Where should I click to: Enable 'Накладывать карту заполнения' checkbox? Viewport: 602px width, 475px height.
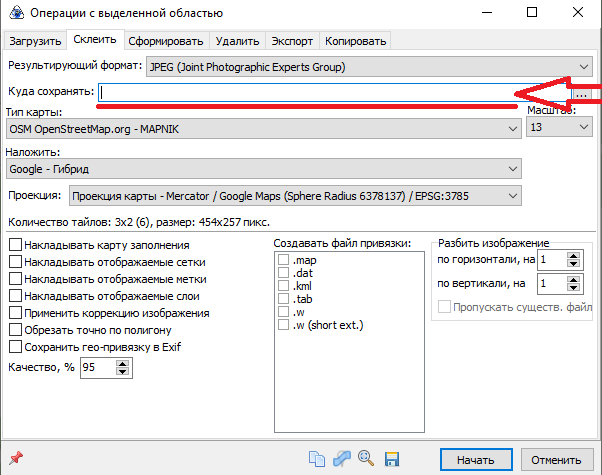coord(15,245)
